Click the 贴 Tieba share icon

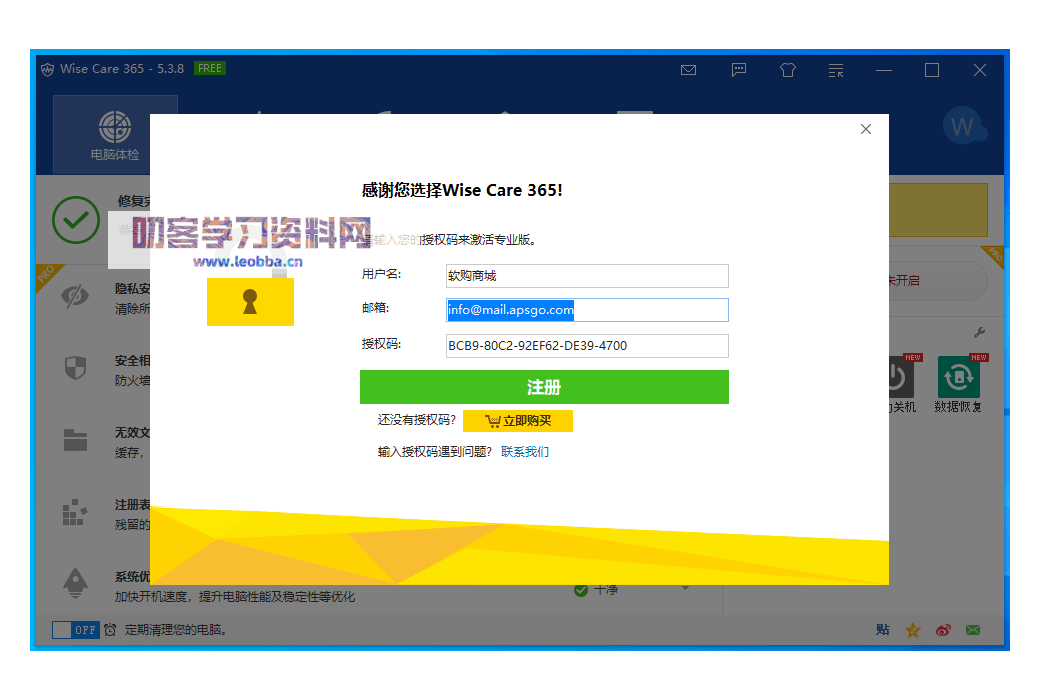pos(884,630)
